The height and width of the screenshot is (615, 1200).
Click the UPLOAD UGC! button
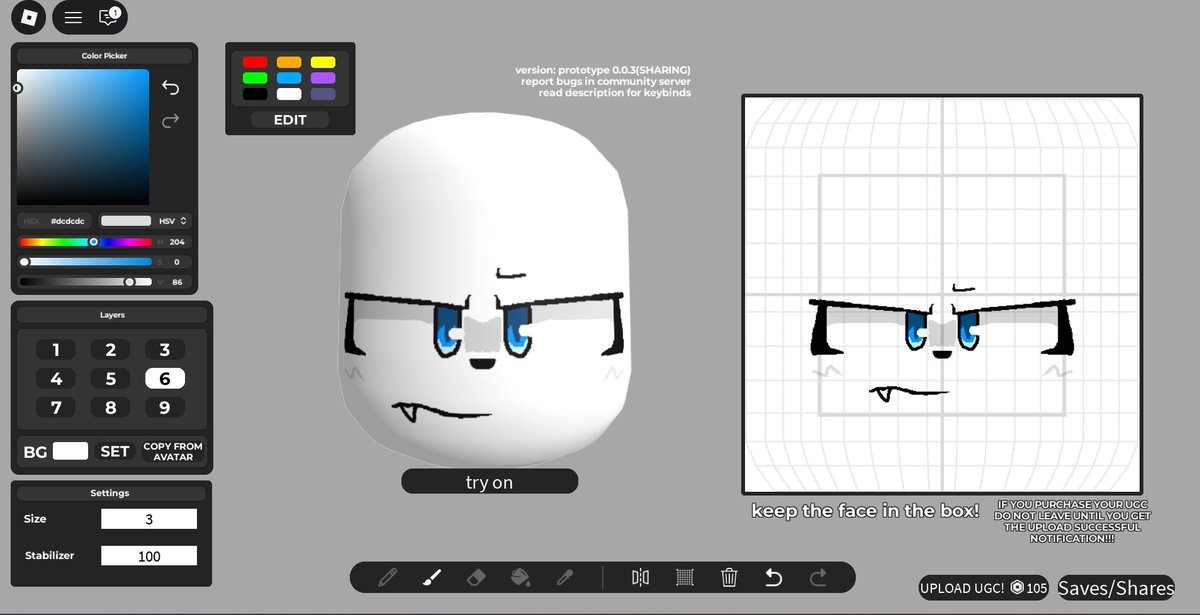point(985,588)
